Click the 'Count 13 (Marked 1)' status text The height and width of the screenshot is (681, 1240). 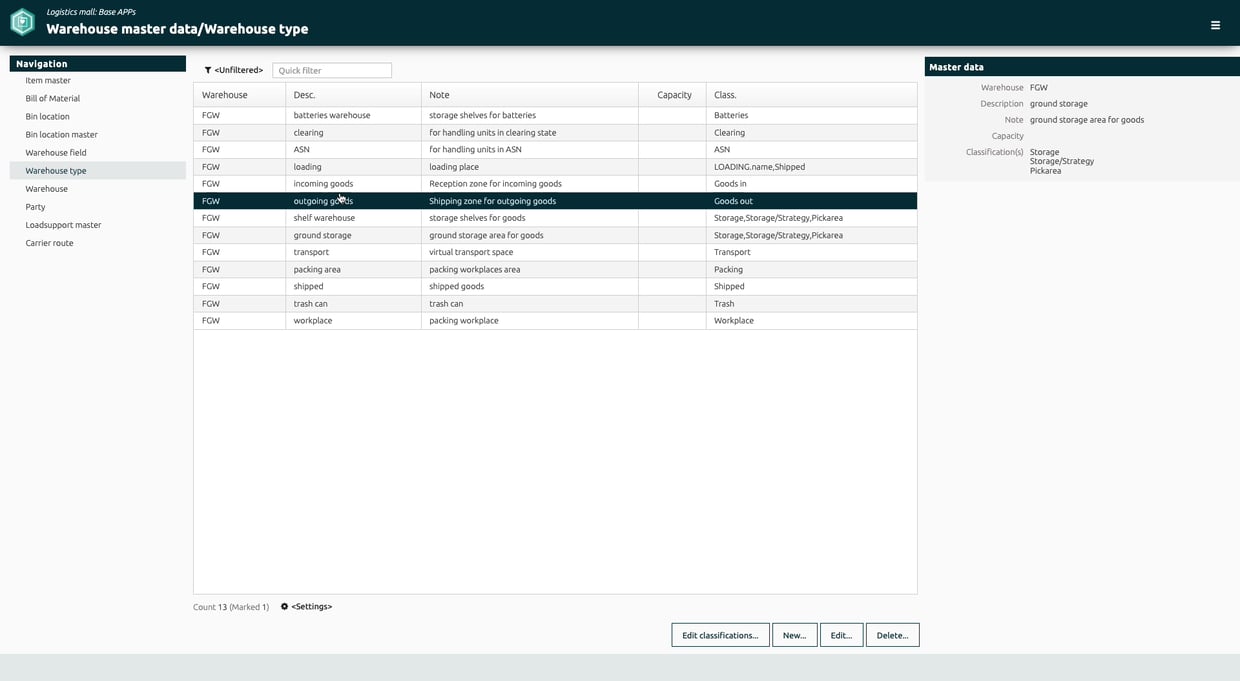[x=231, y=607]
